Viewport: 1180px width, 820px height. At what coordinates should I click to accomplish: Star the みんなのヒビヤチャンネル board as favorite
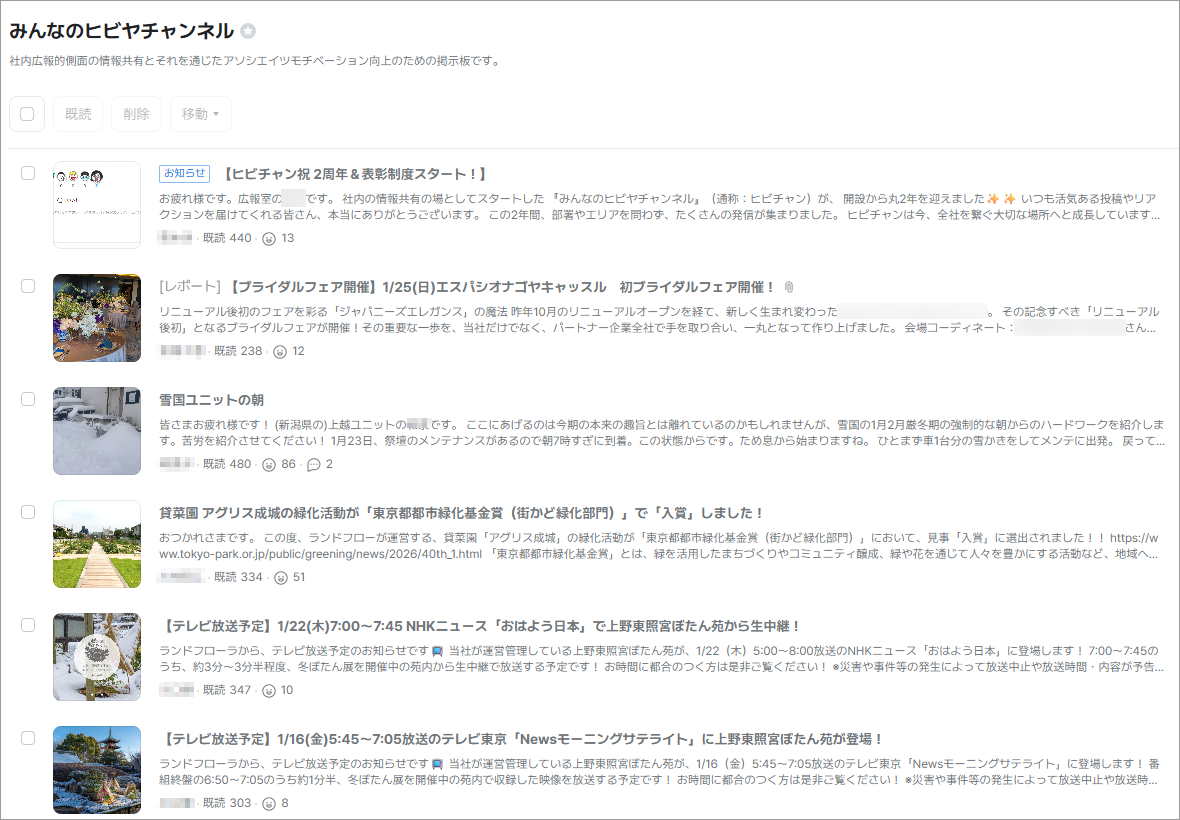click(248, 31)
